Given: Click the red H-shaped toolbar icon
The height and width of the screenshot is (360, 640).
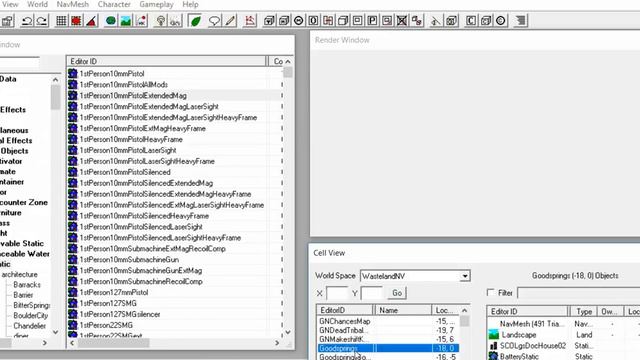Looking at the screenshot, I should coord(328,20).
